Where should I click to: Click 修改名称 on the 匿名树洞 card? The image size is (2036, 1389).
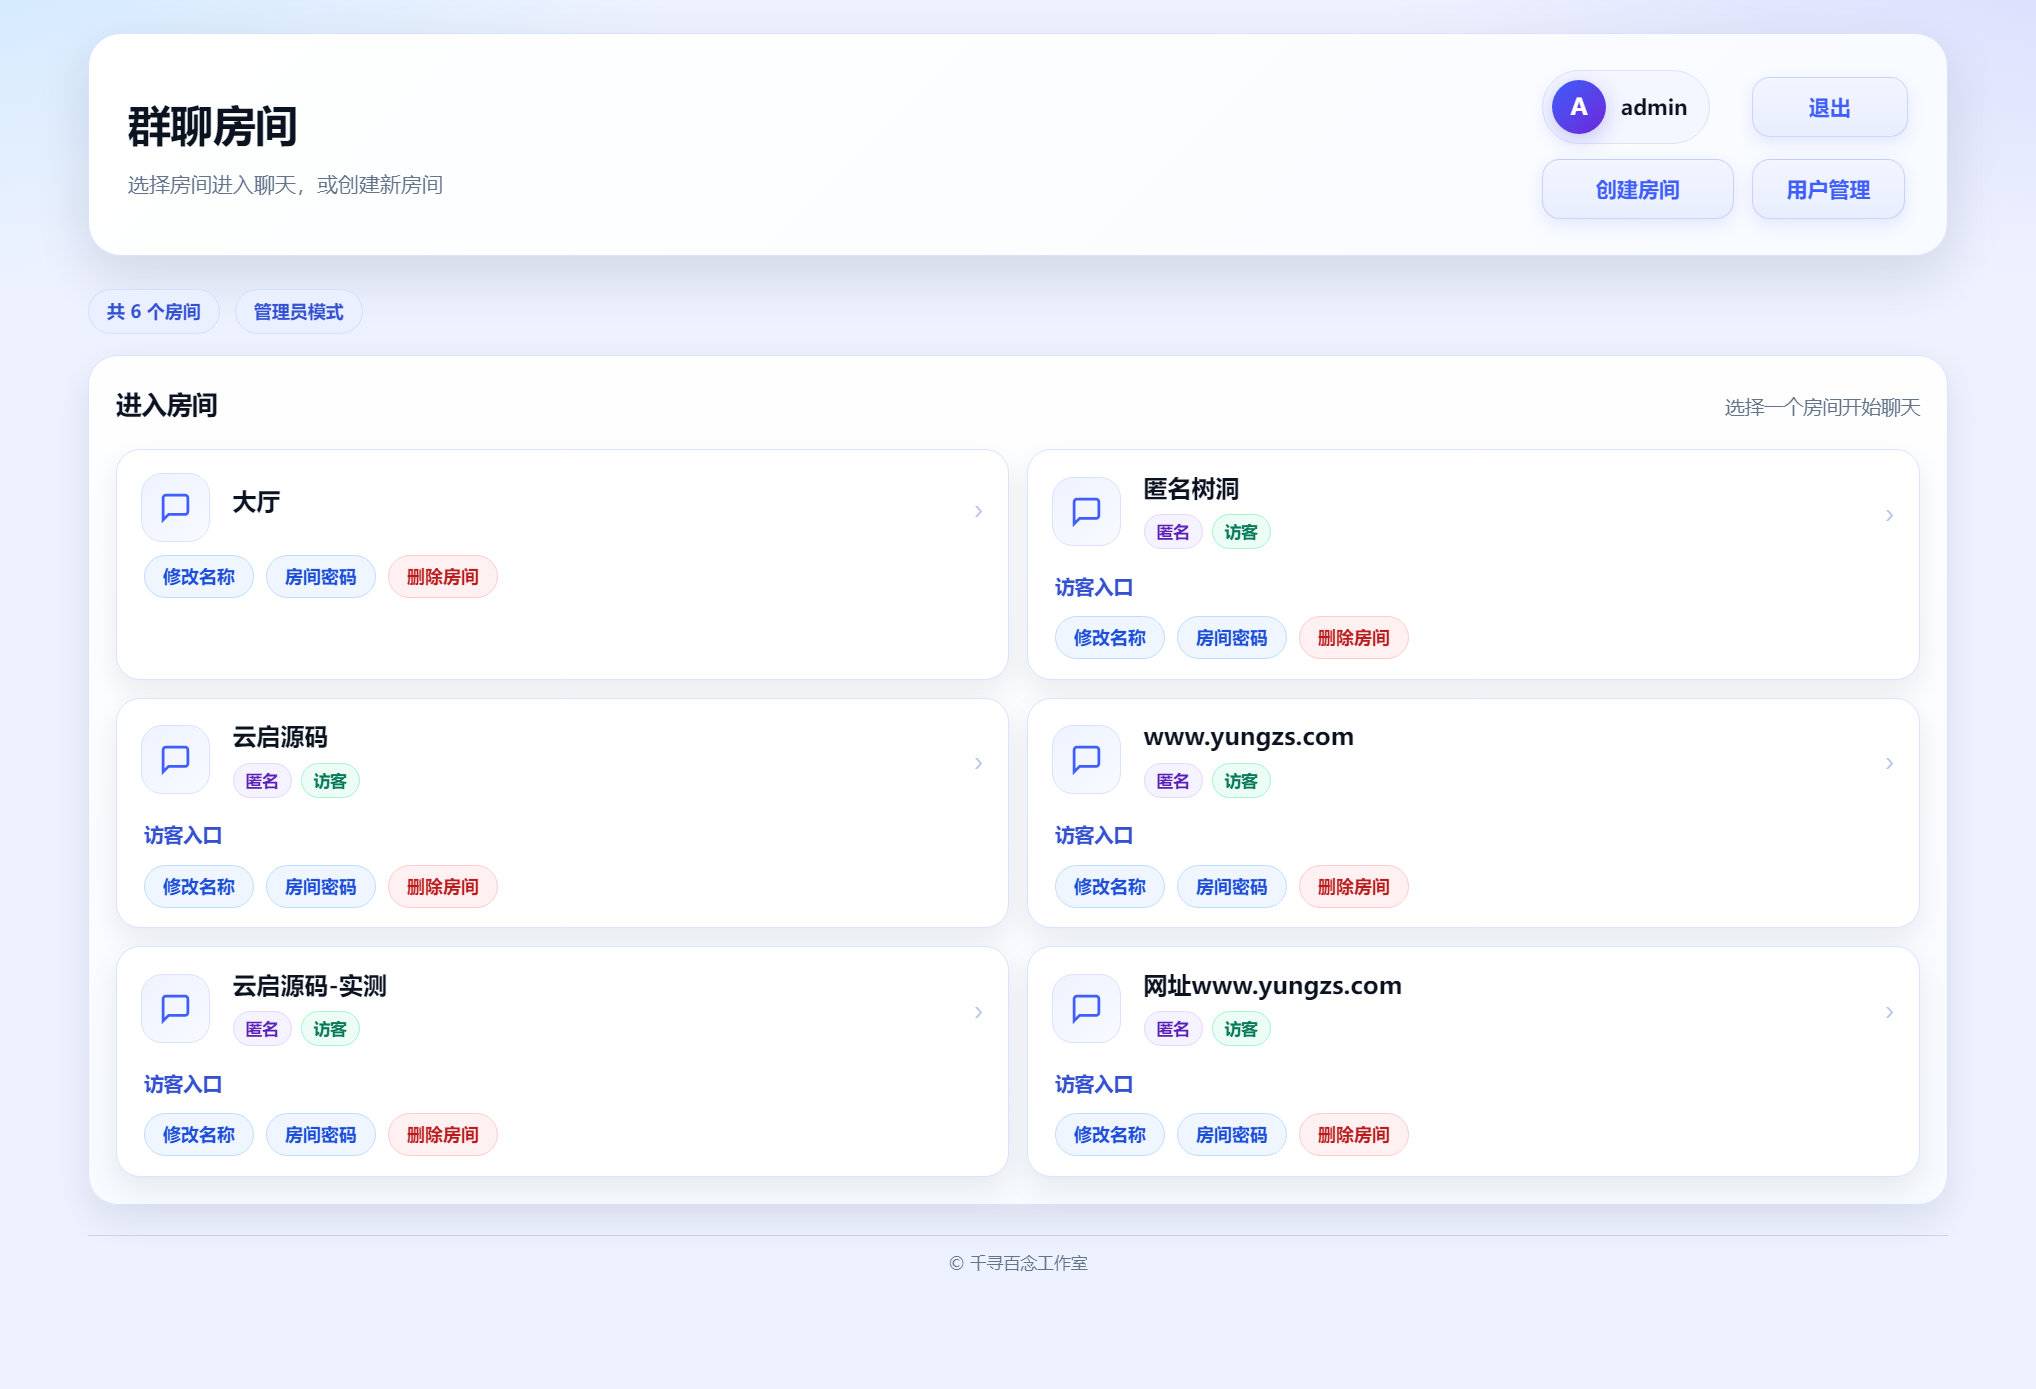pyautogui.click(x=1110, y=638)
